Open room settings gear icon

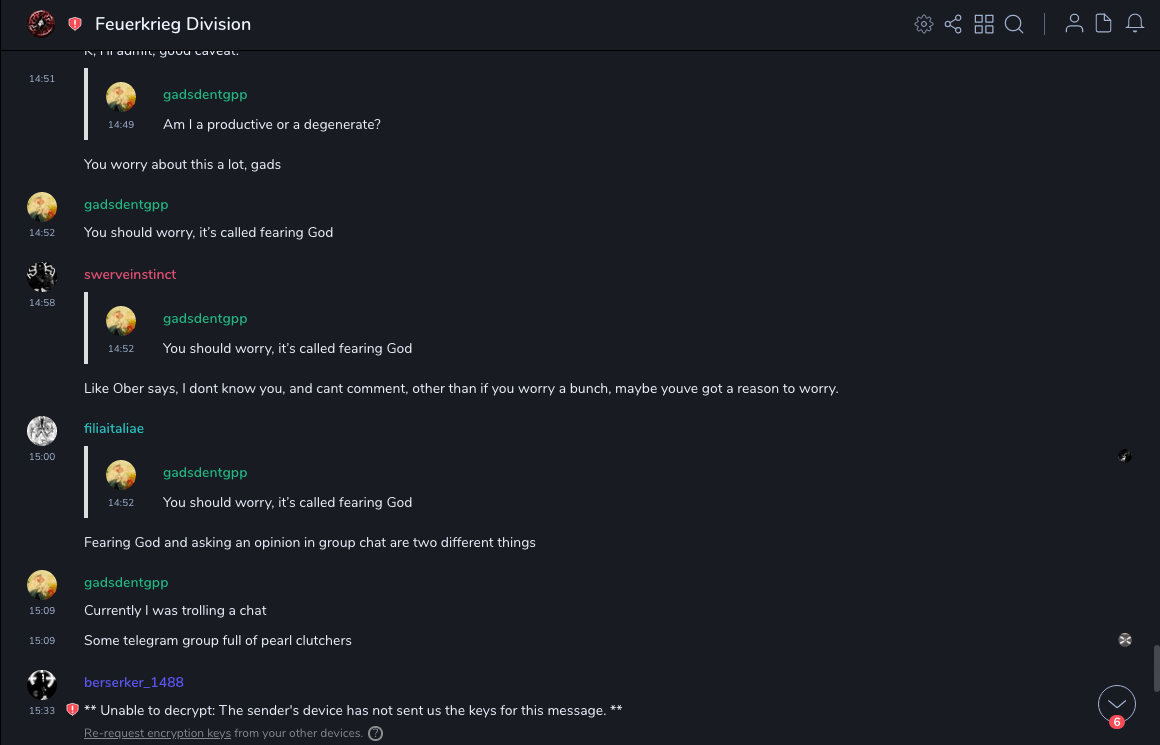coord(924,24)
